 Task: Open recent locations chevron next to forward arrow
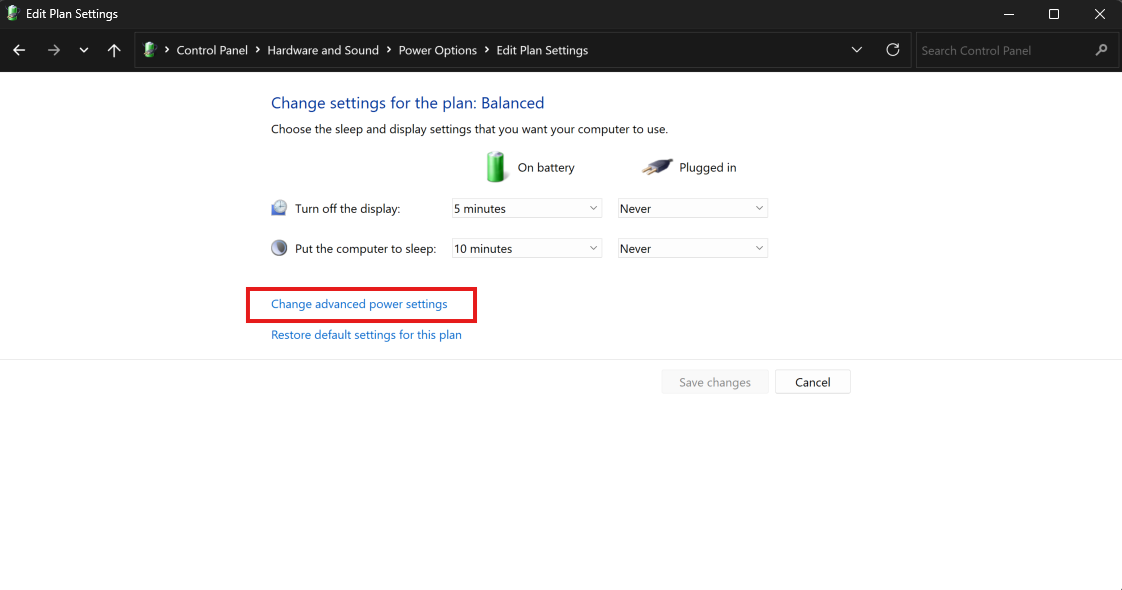(x=84, y=50)
